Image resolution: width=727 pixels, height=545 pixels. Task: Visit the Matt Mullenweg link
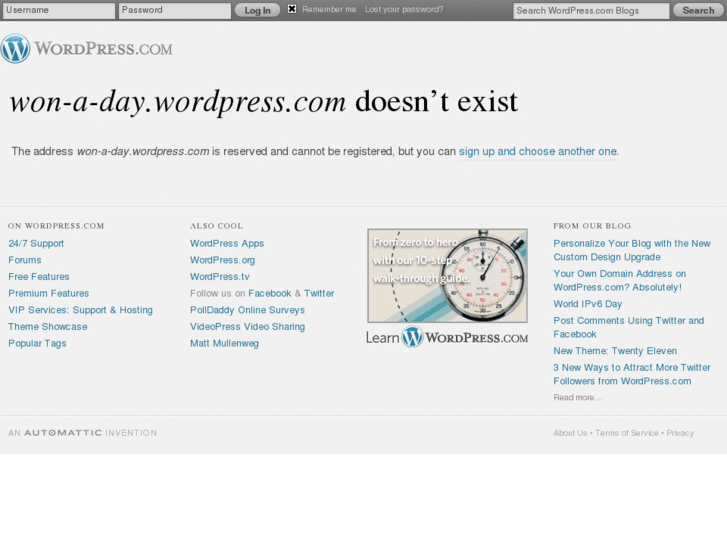pyautogui.click(x=224, y=344)
